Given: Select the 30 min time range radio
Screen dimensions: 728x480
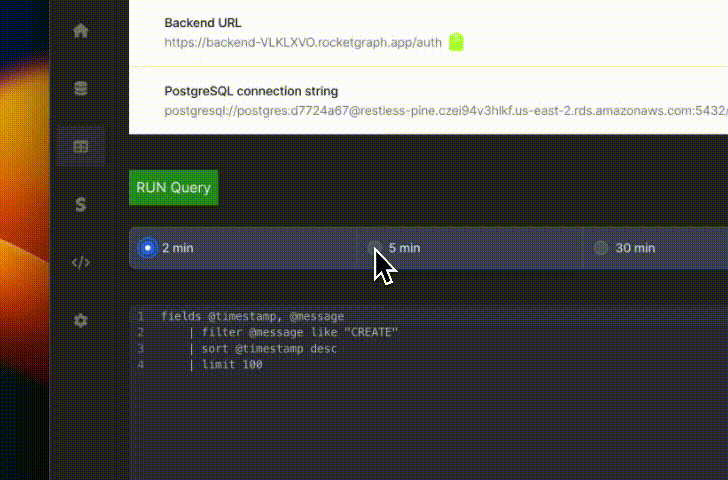Looking at the screenshot, I should (601, 248).
